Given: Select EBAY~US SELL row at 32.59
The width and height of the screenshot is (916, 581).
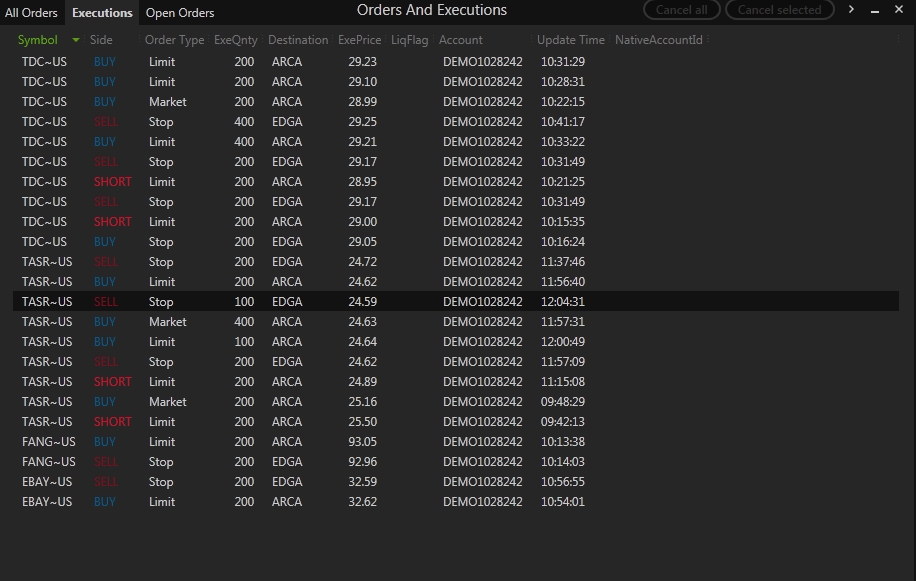Looking at the screenshot, I should tap(456, 482).
